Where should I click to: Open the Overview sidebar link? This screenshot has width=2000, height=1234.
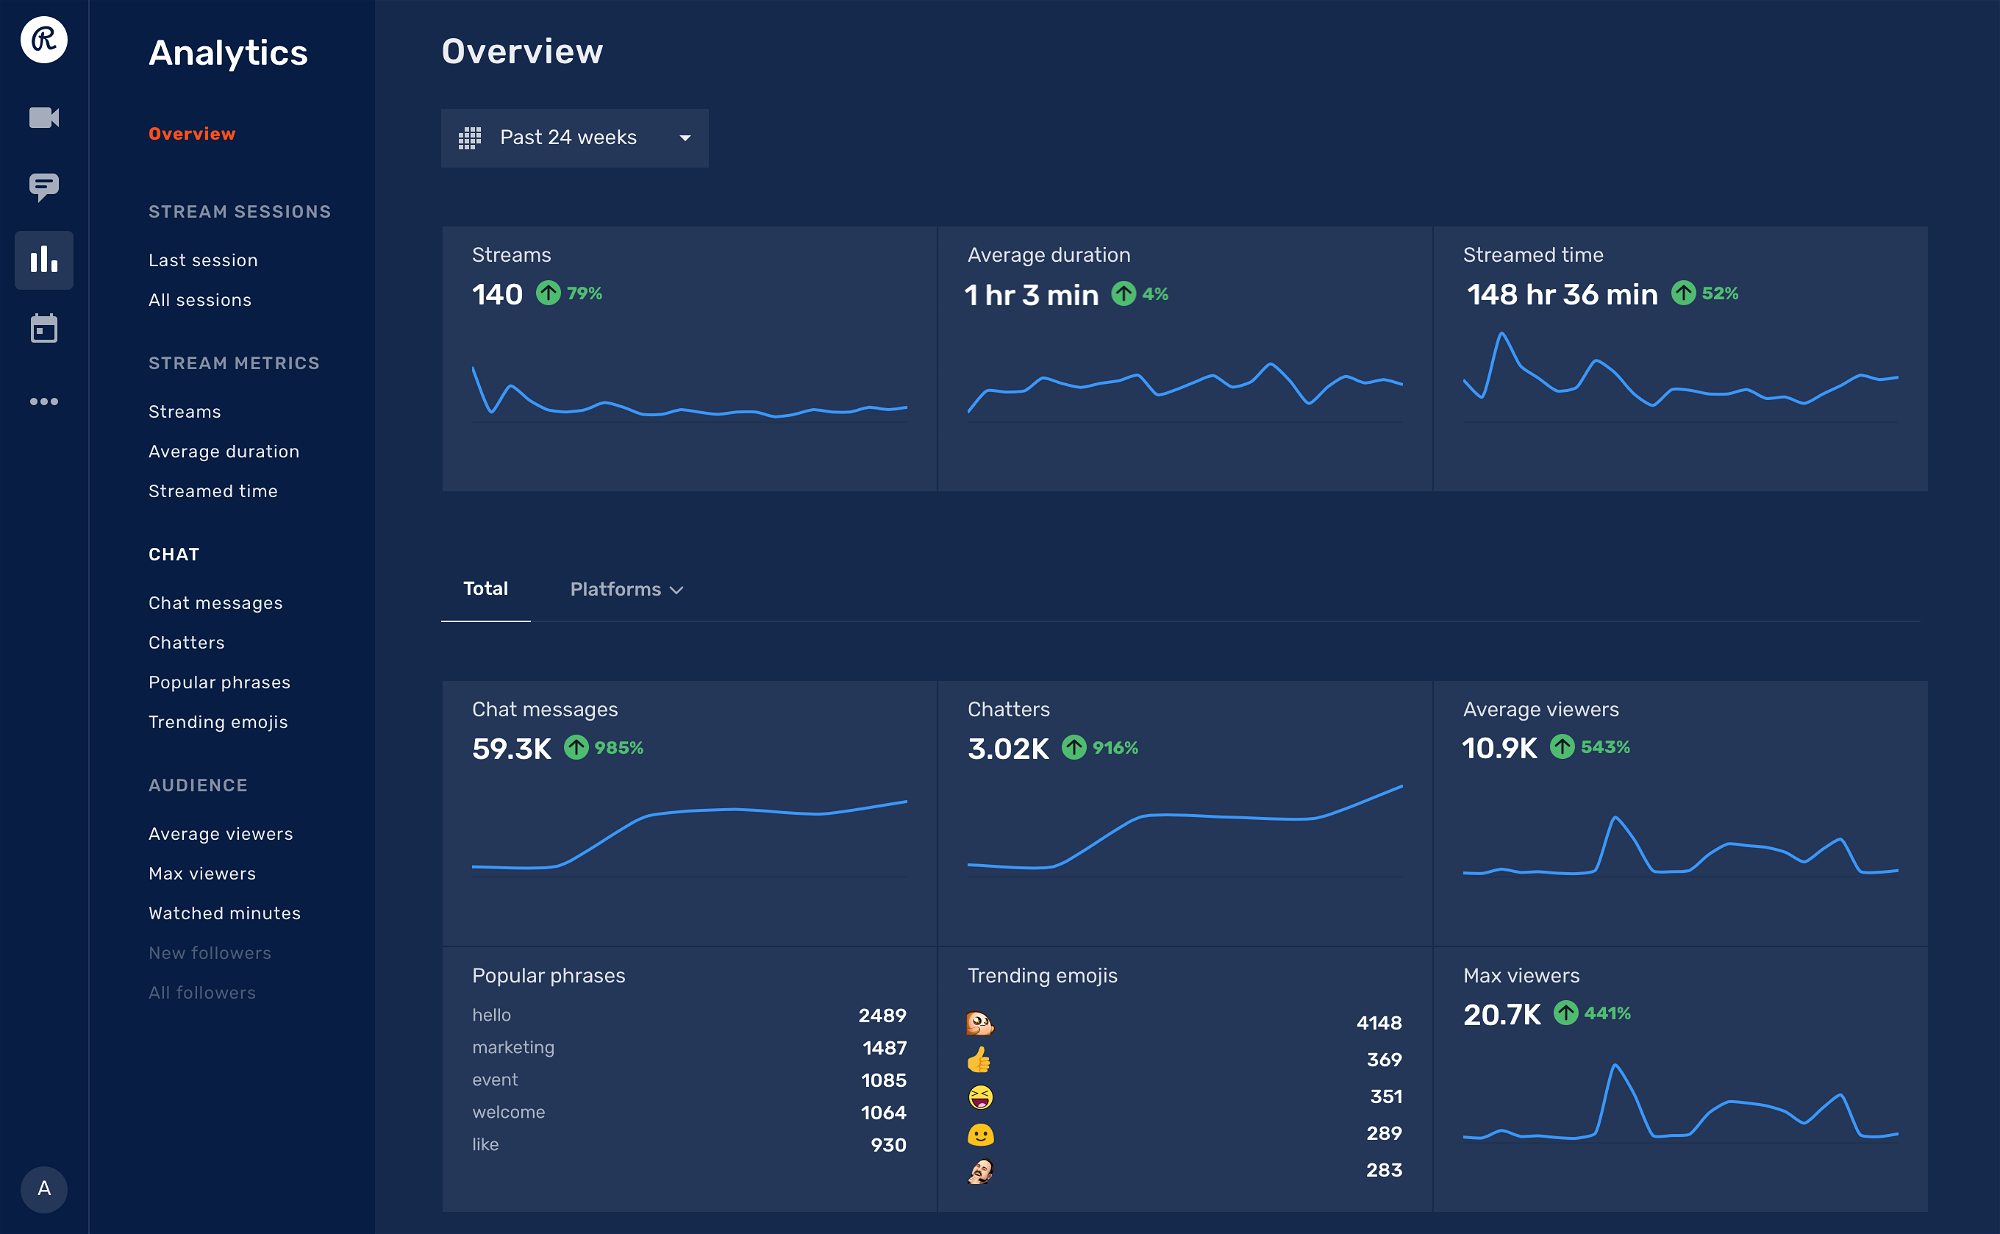[192, 134]
